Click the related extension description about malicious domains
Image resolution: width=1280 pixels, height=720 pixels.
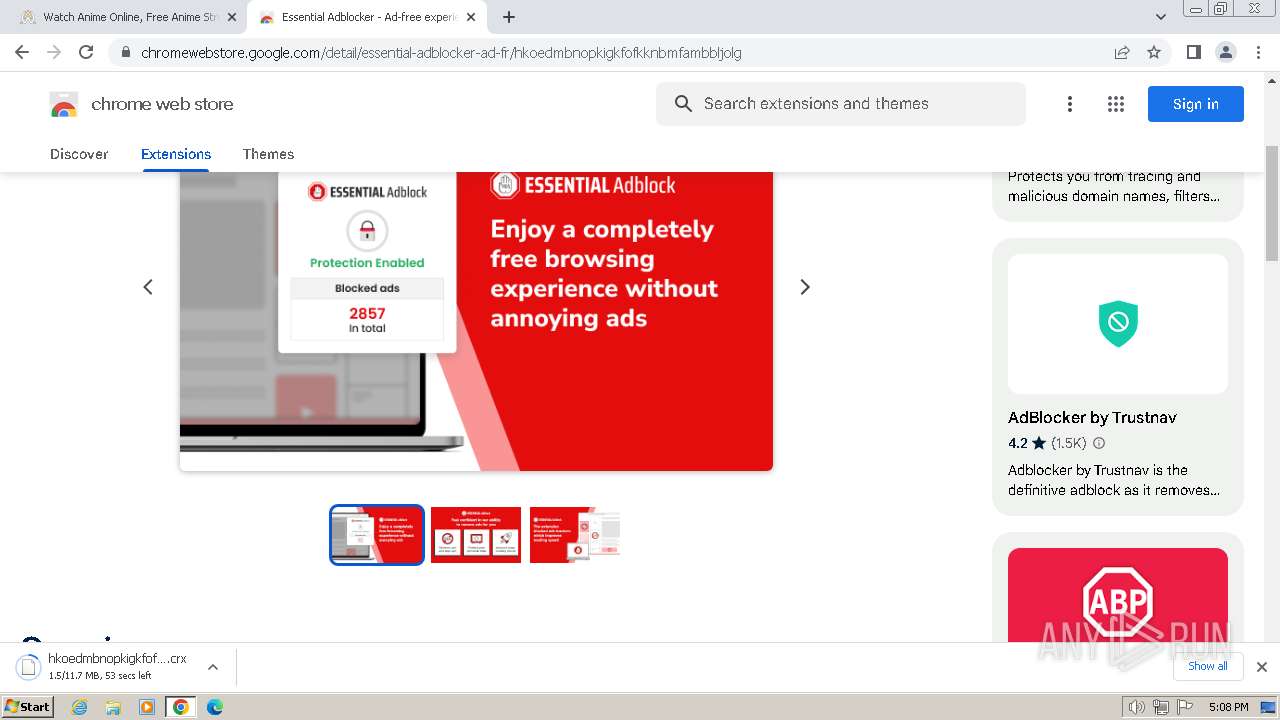pos(1114,186)
